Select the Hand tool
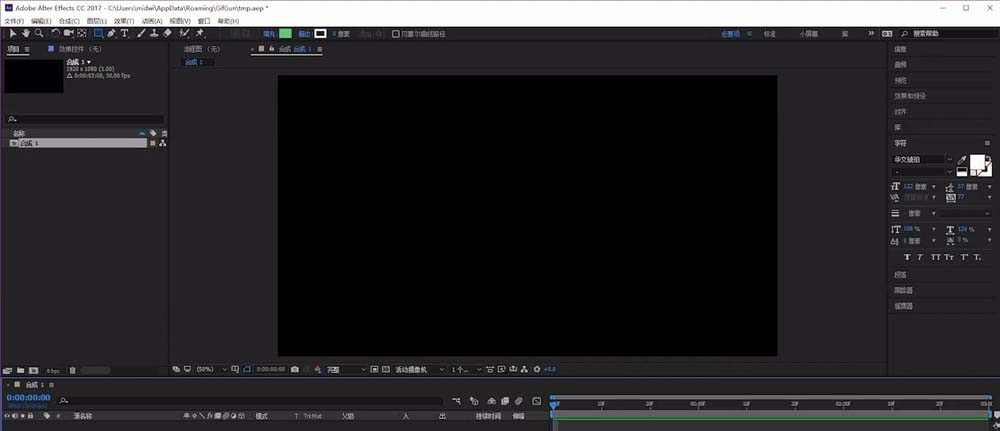The height and width of the screenshot is (431, 1000). click(26, 33)
